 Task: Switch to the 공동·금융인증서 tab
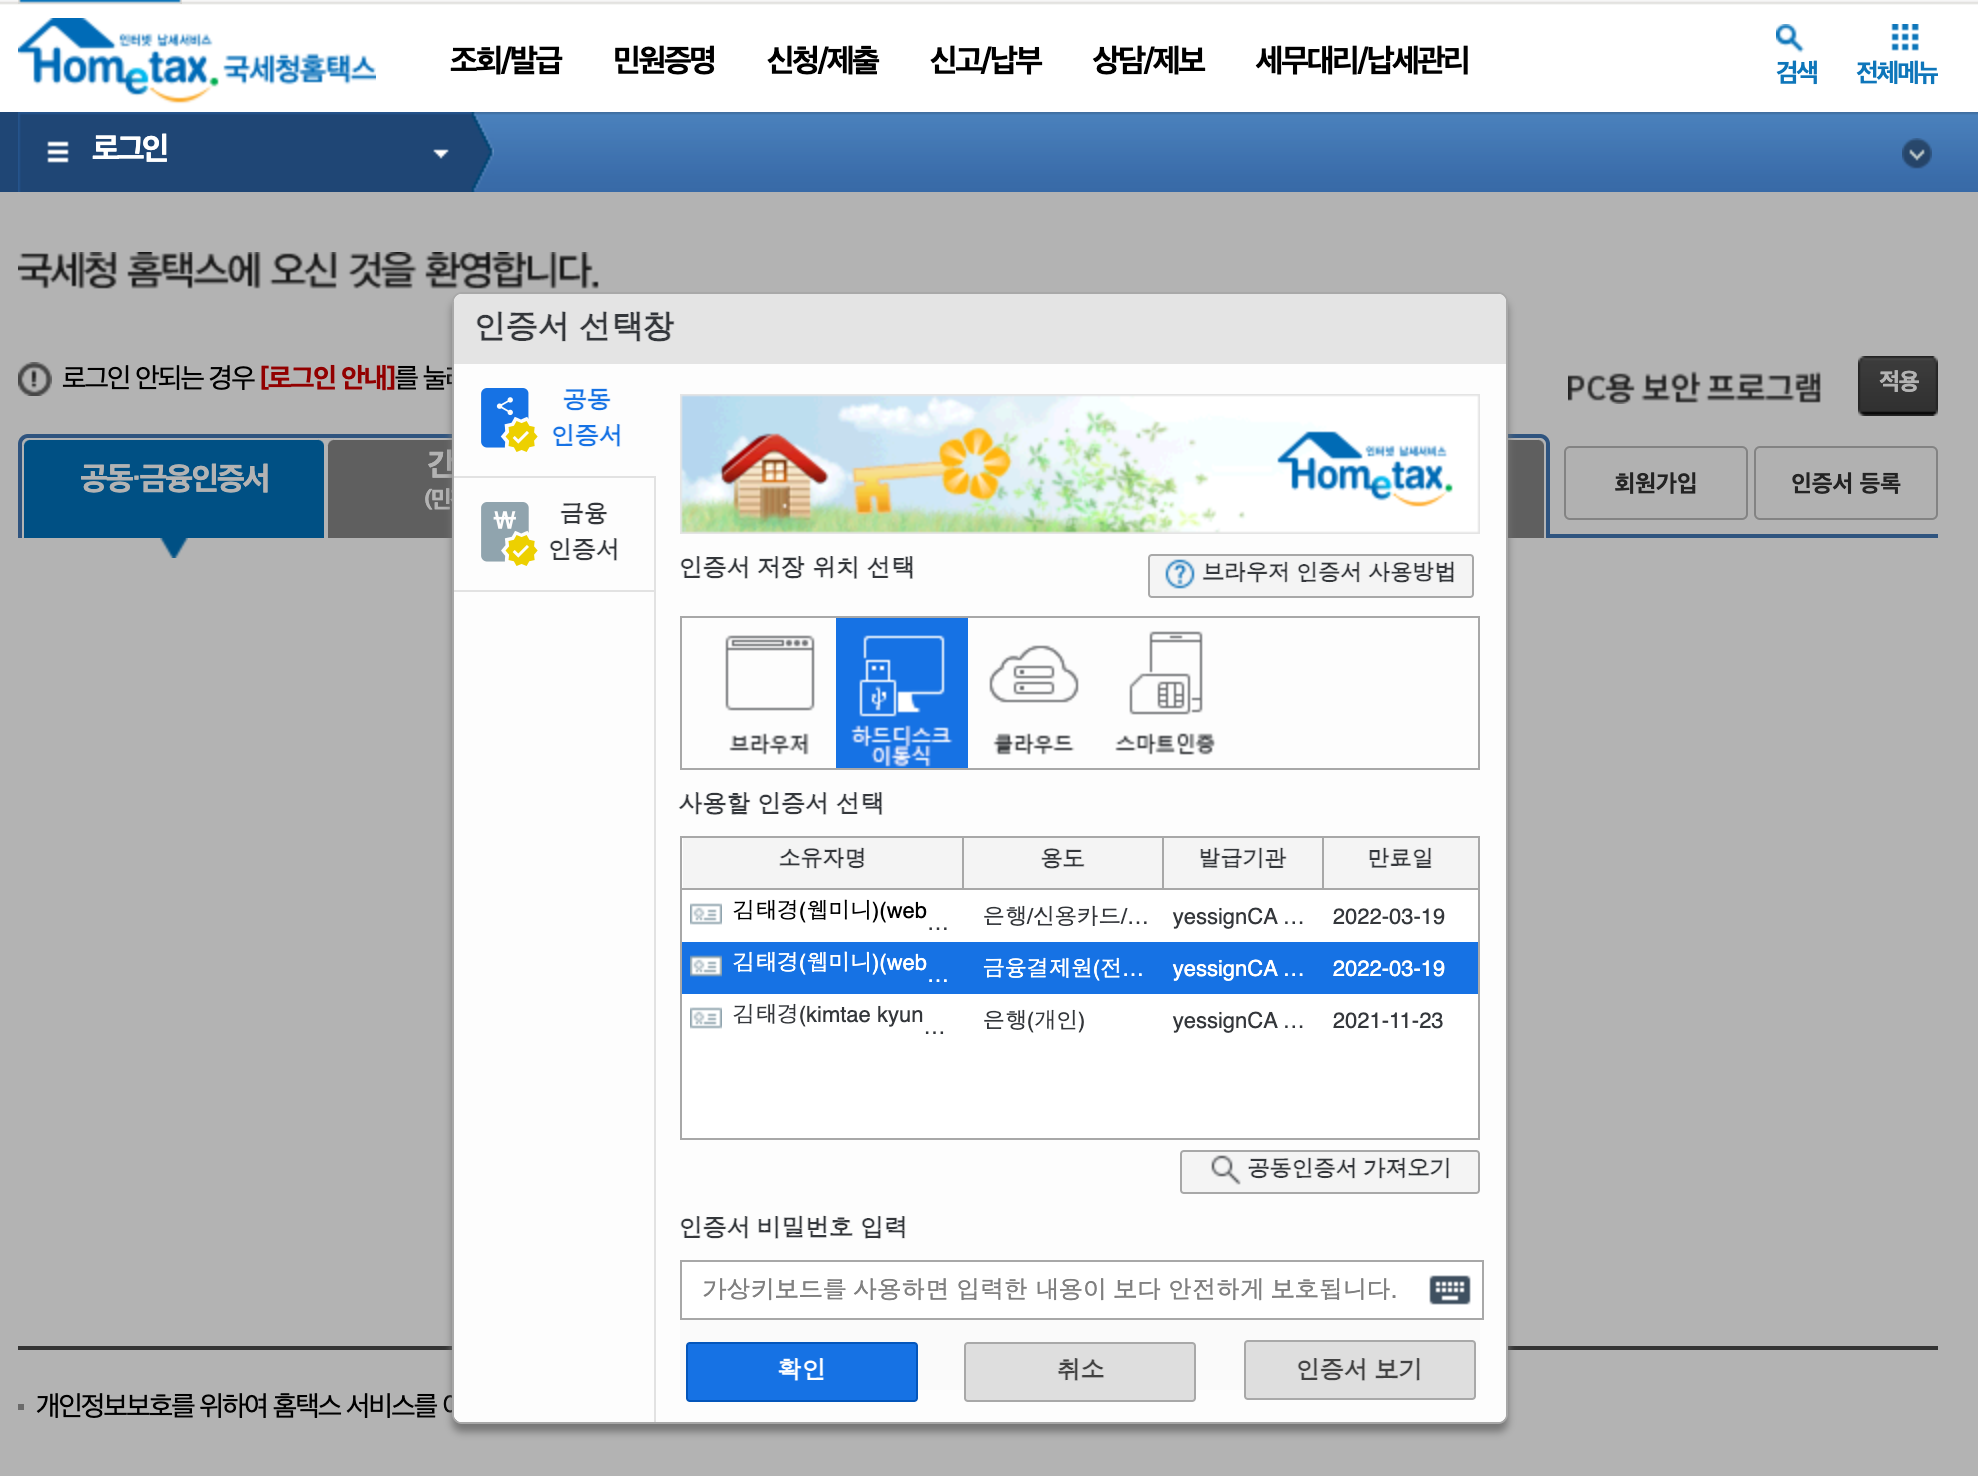174,480
